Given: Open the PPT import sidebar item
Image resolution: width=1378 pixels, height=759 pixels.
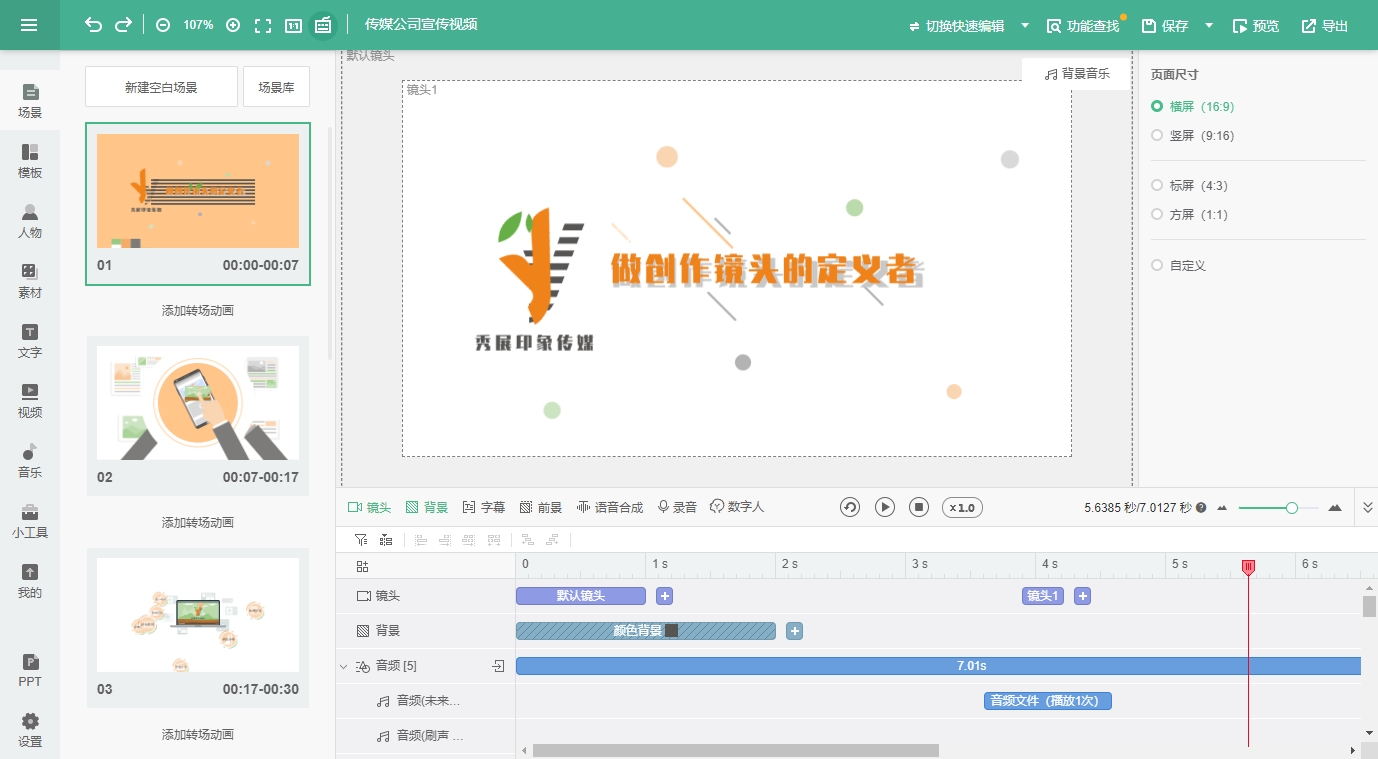Looking at the screenshot, I should click(x=30, y=671).
